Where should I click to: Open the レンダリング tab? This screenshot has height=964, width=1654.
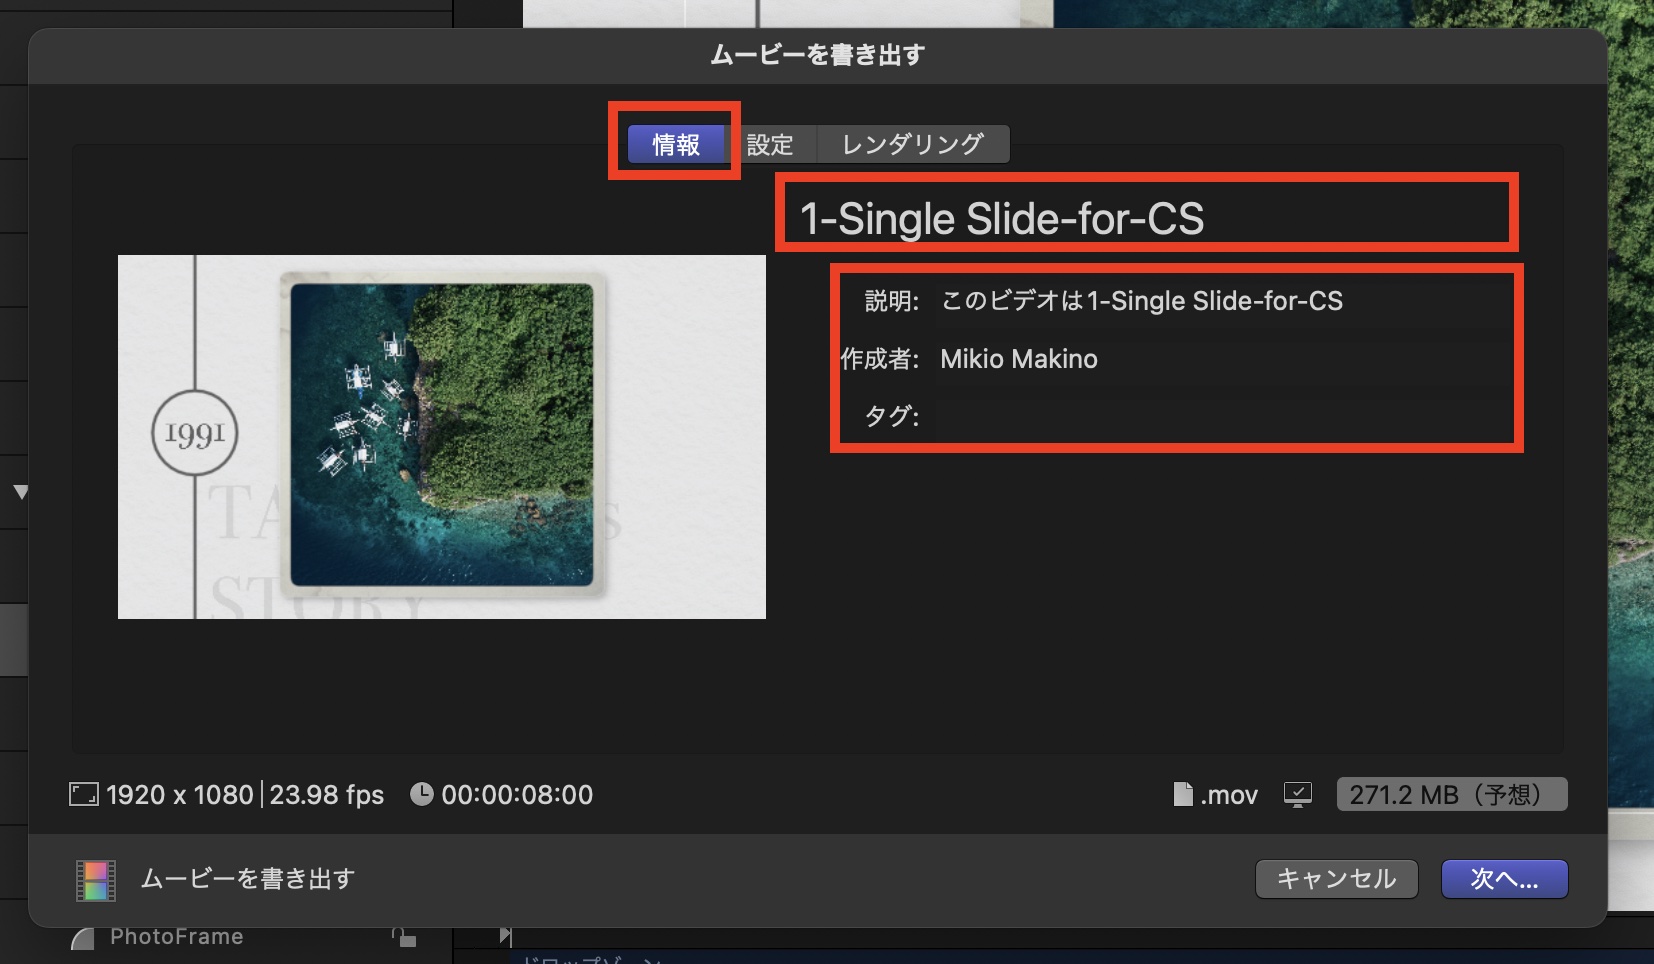(x=913, y=144)
